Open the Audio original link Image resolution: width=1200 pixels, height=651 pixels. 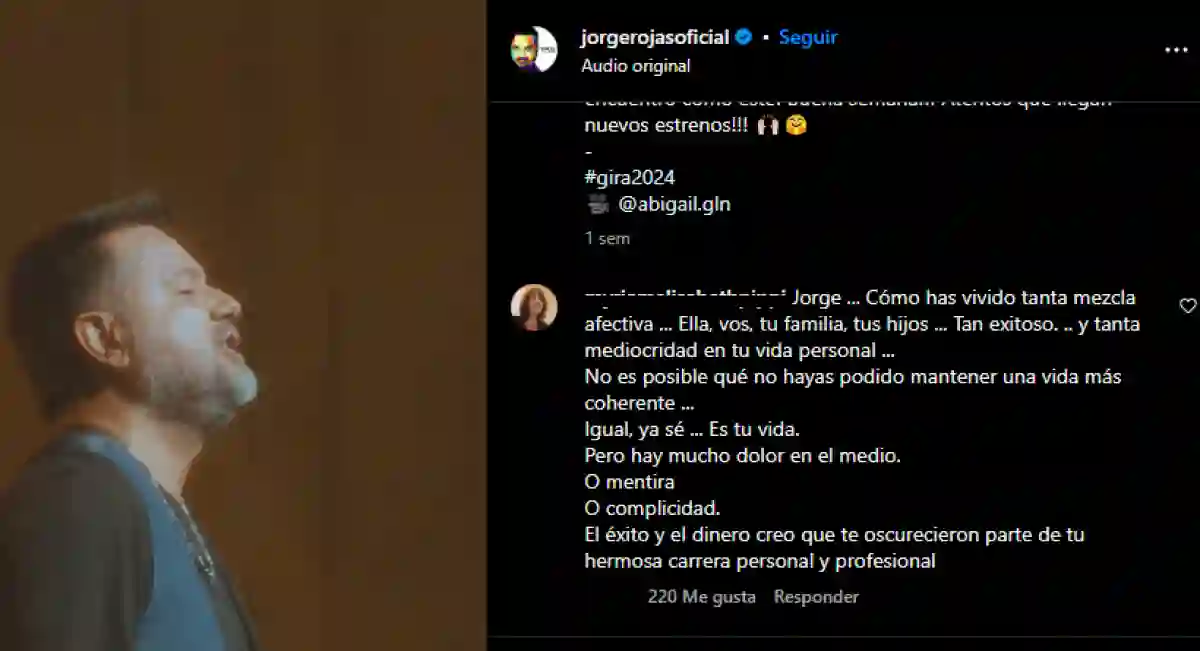[636, 66]
